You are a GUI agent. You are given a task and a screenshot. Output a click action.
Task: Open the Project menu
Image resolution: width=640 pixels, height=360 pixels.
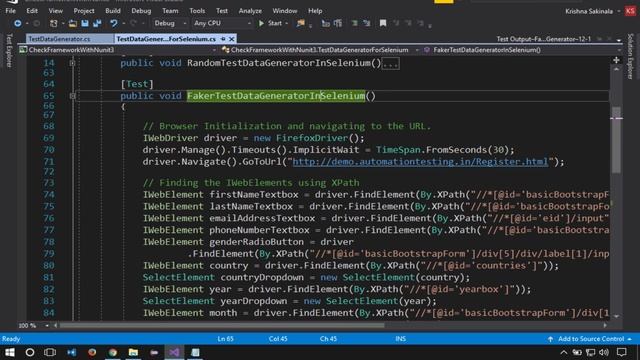(x=84, y=11)
